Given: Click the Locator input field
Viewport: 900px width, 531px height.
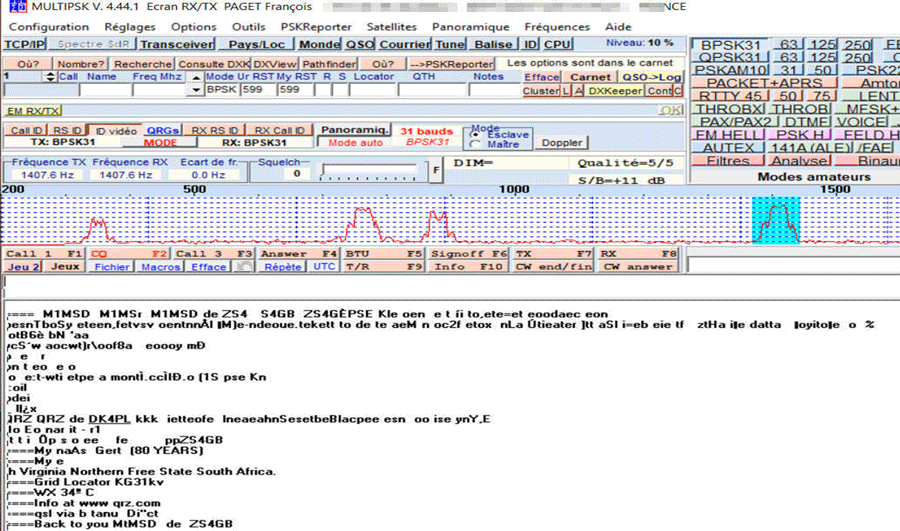Looking at the screenshot, I should pyautogui.click(x=373, y=90).
